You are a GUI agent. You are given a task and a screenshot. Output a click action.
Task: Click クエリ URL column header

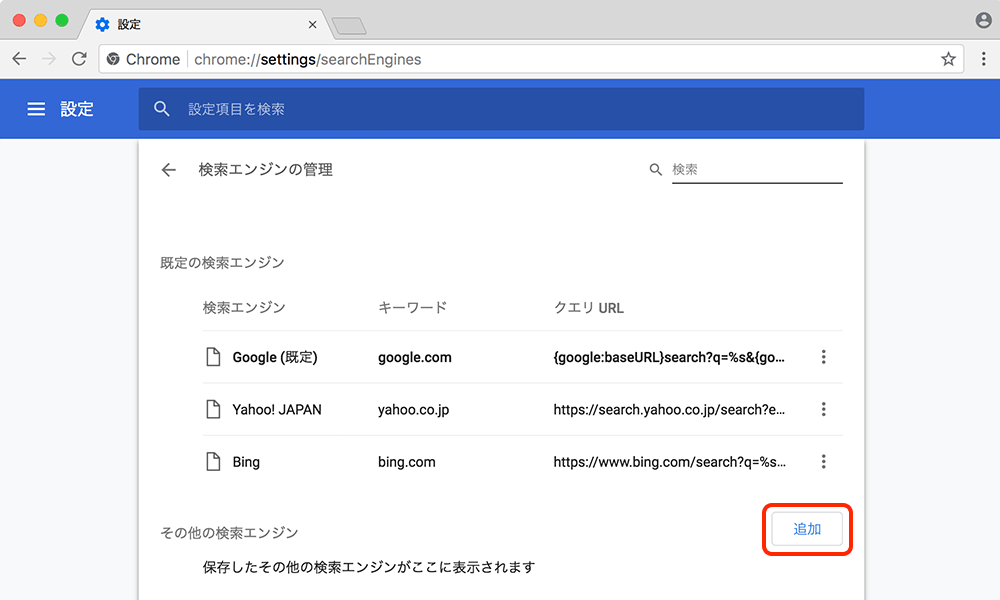589,307
